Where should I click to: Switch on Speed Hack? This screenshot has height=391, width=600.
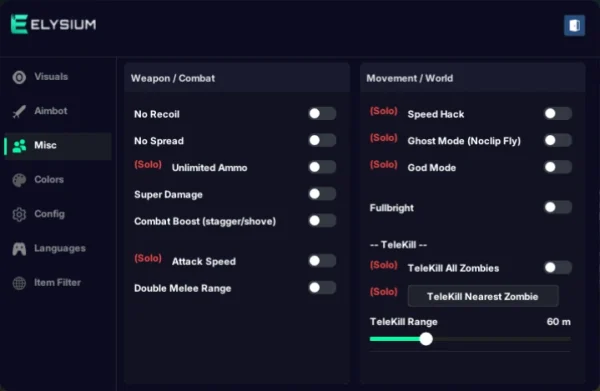558,114
